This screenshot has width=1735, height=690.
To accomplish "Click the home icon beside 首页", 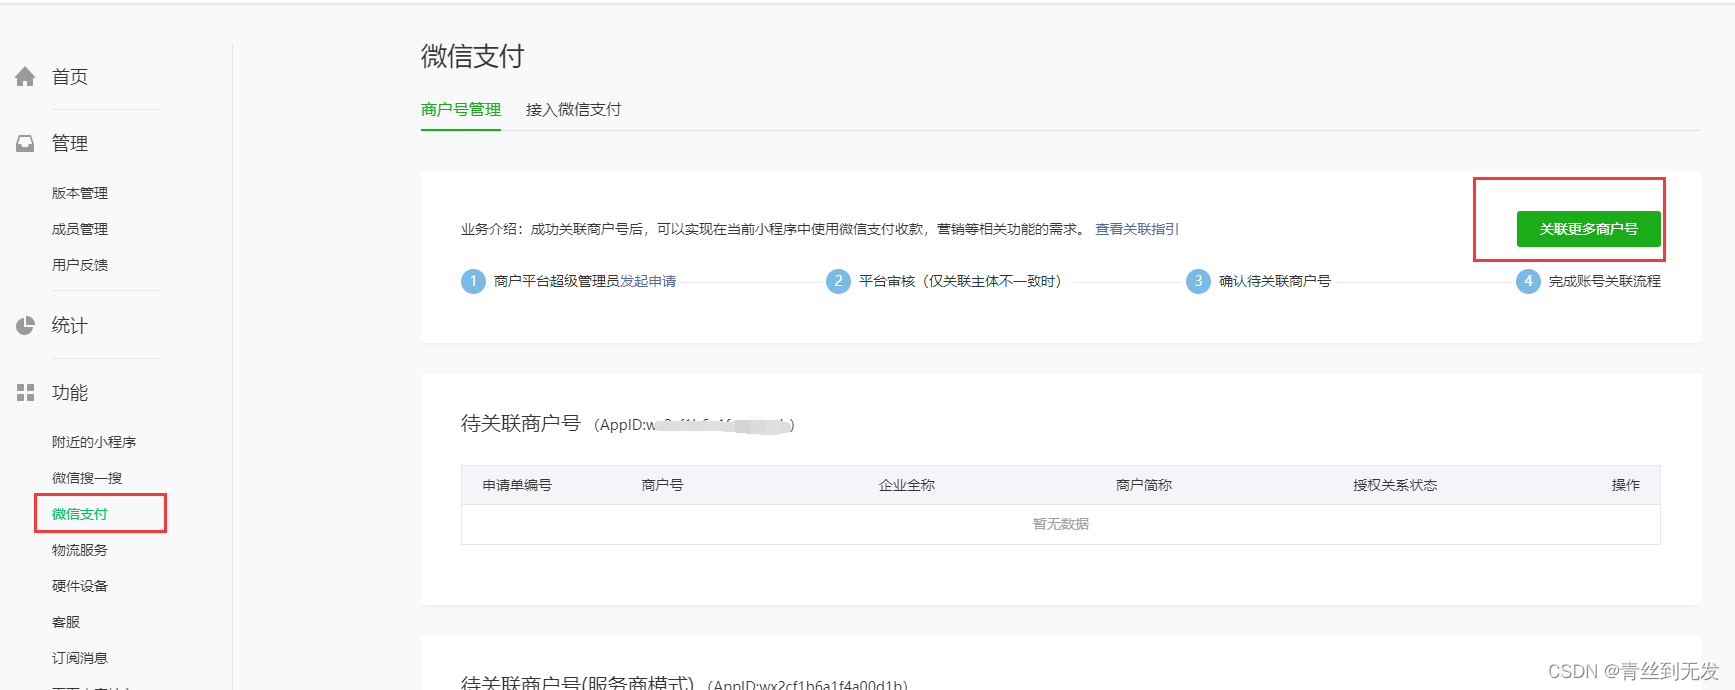I will [x=25, y=77].
